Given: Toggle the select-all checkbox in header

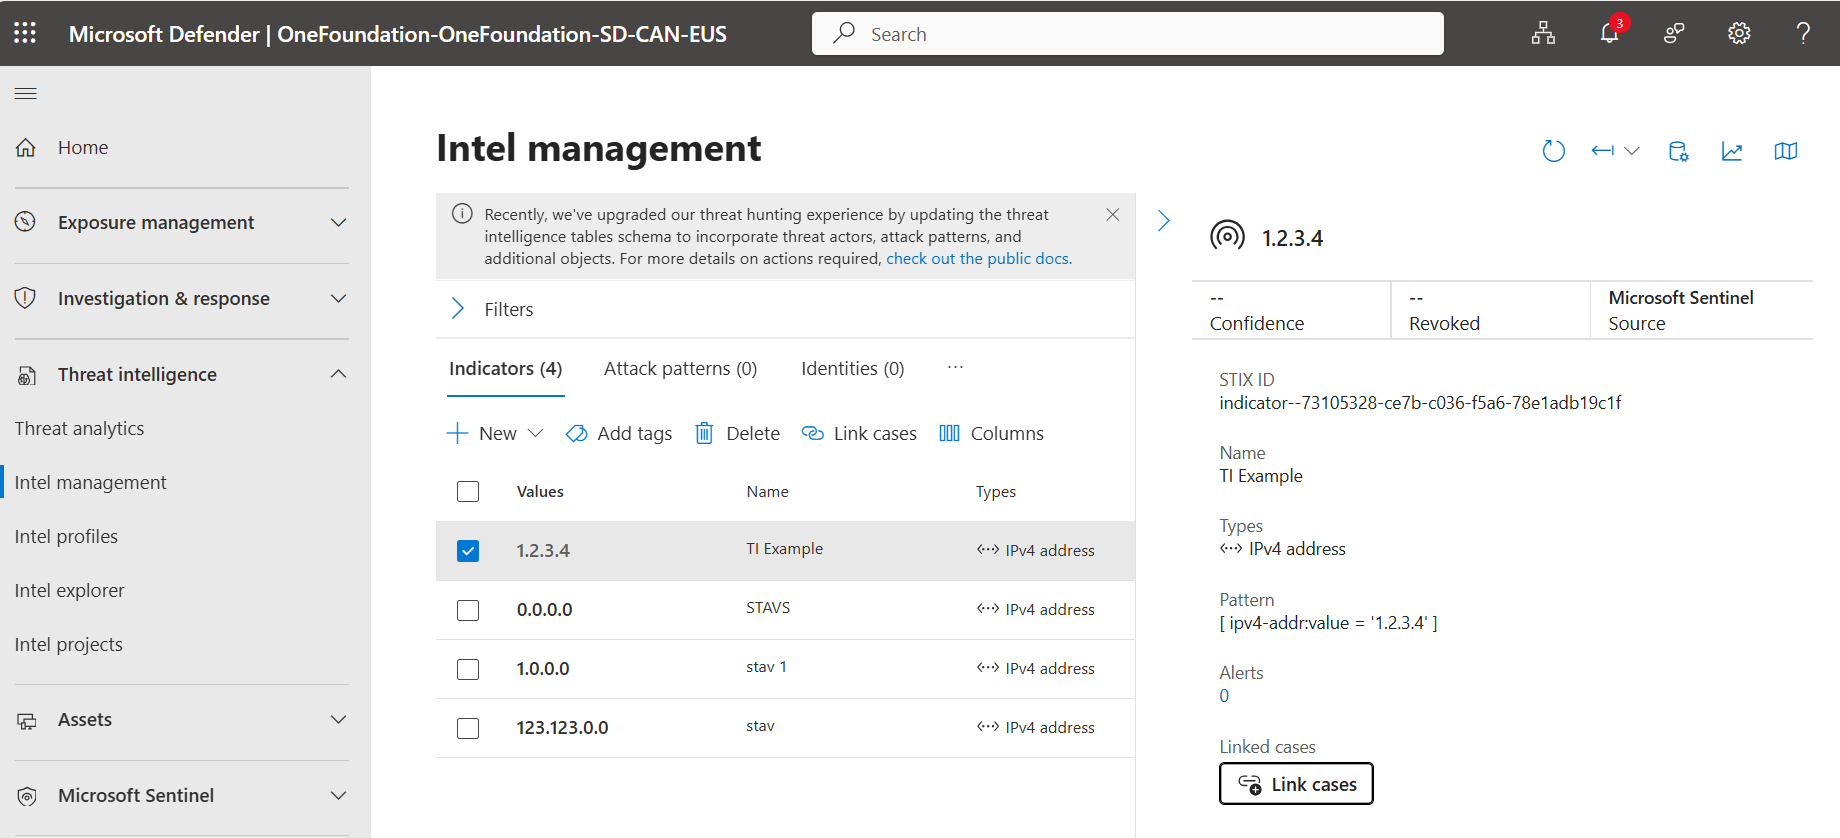Looking at the screenshot, I should click(x=468, y=491).
